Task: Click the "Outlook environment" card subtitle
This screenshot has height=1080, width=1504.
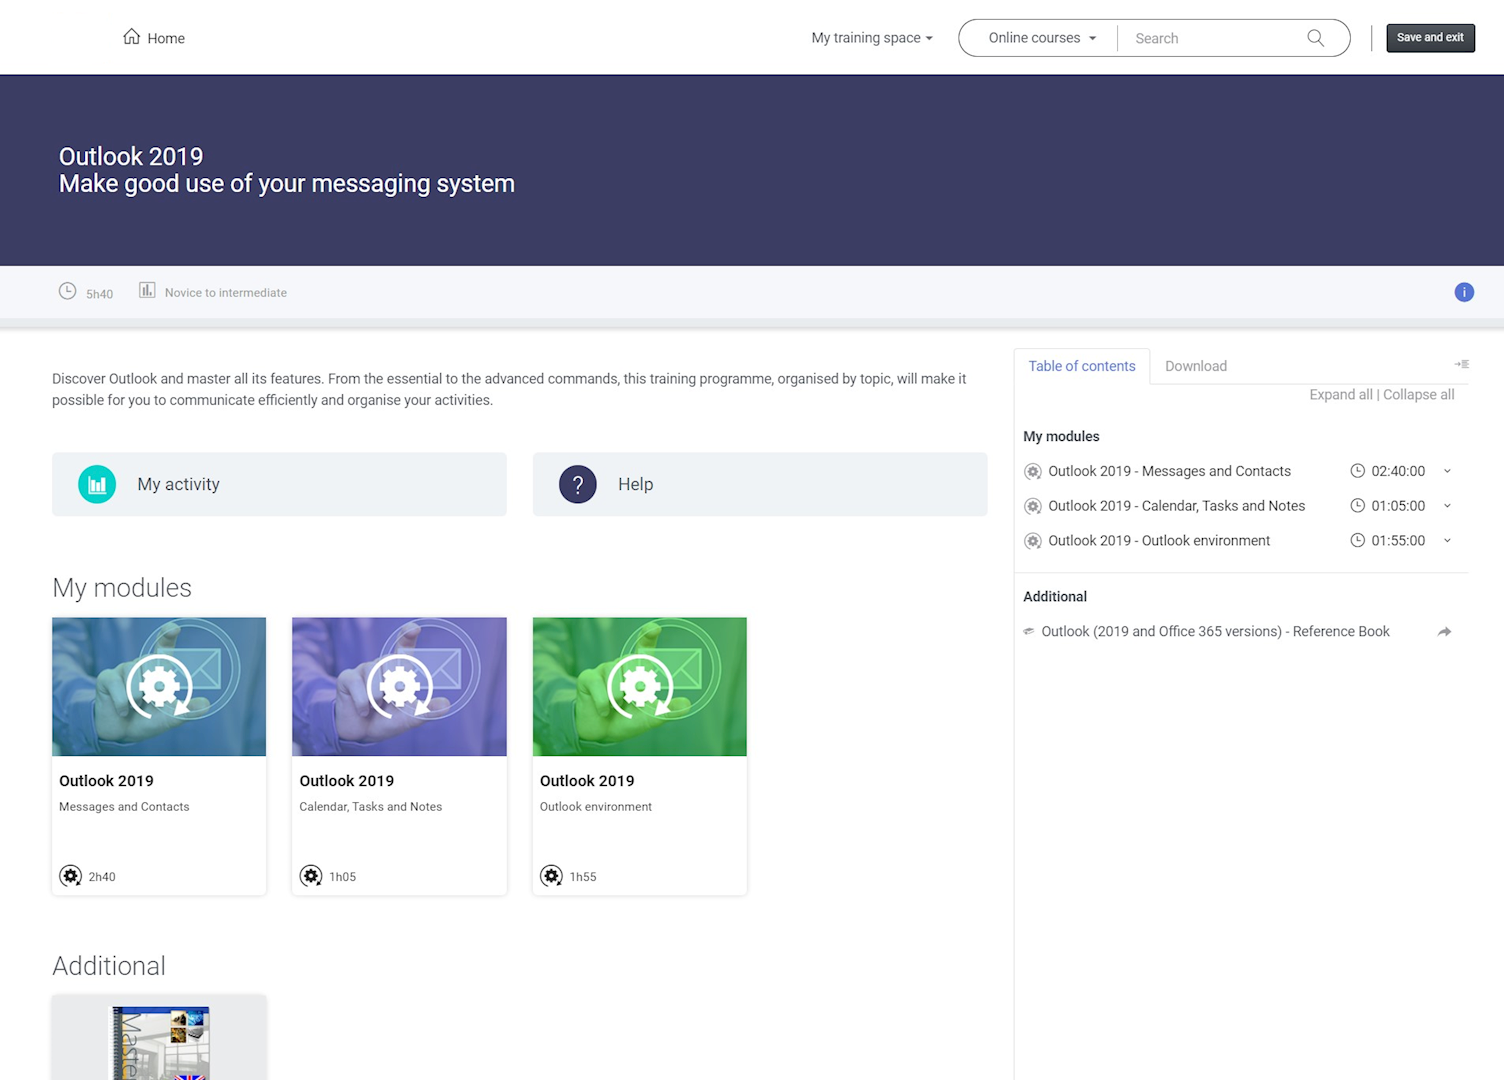Action: (596, 807)
